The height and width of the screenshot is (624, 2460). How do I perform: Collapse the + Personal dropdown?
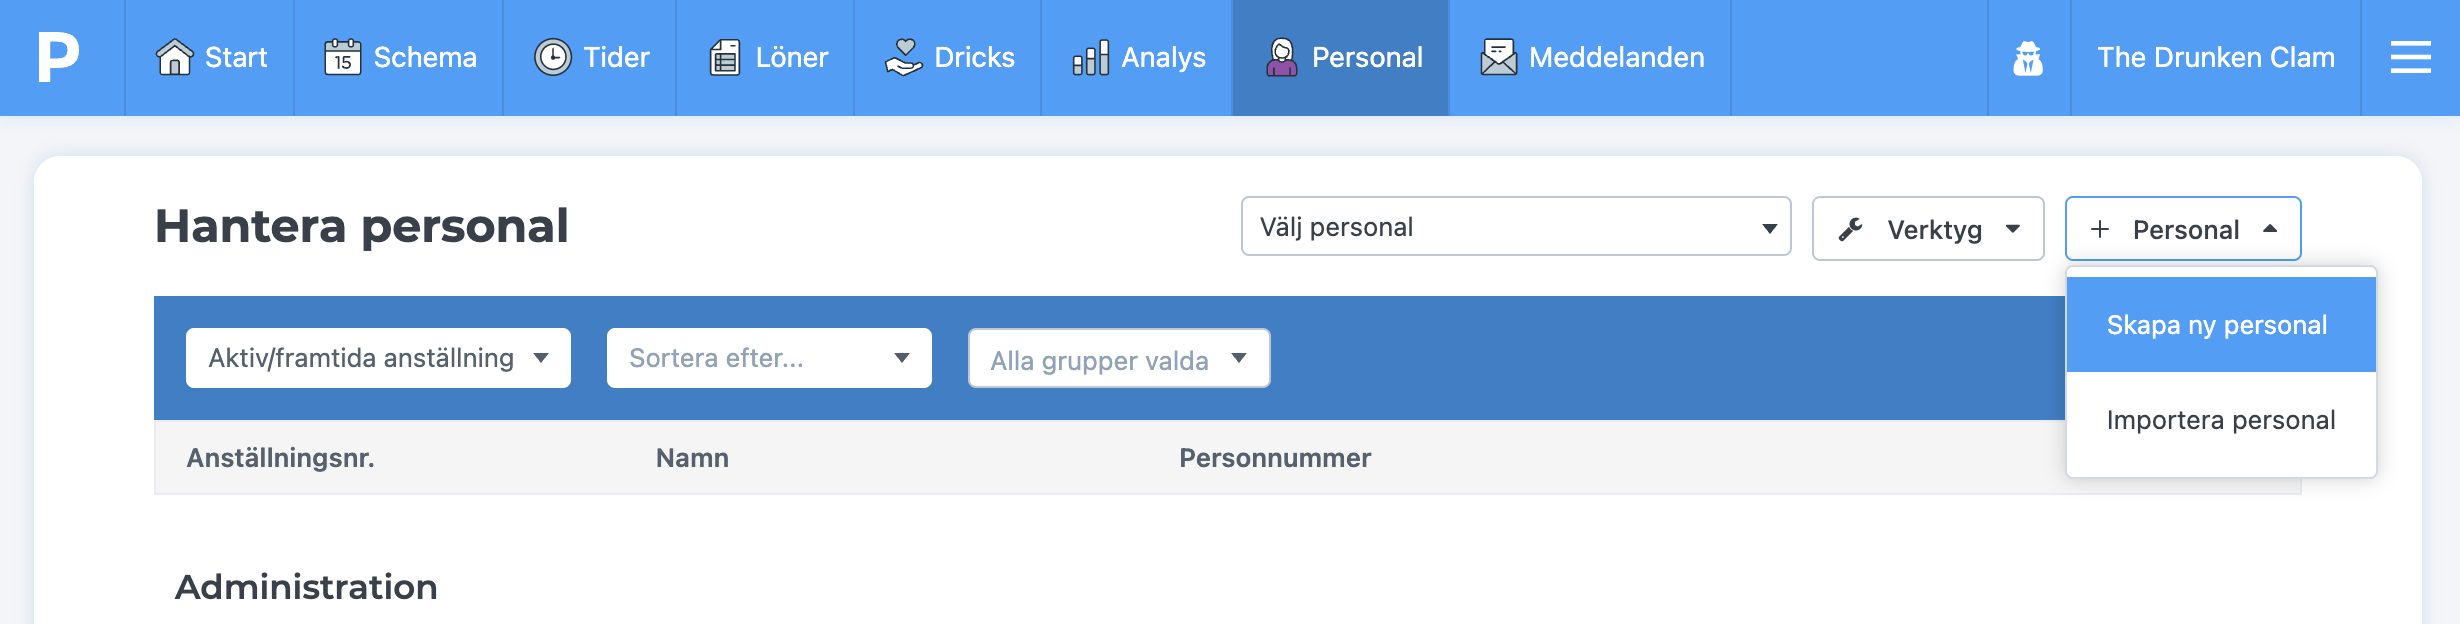coord(2183,229)
